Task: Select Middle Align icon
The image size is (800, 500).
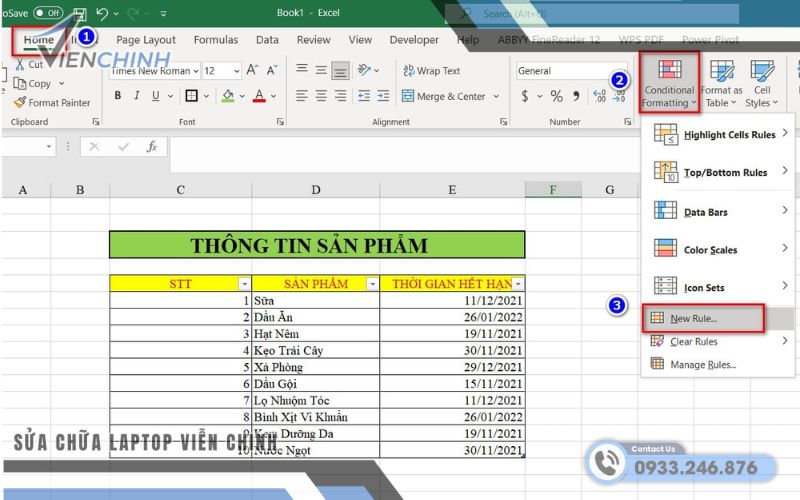Action: (321, 70)
